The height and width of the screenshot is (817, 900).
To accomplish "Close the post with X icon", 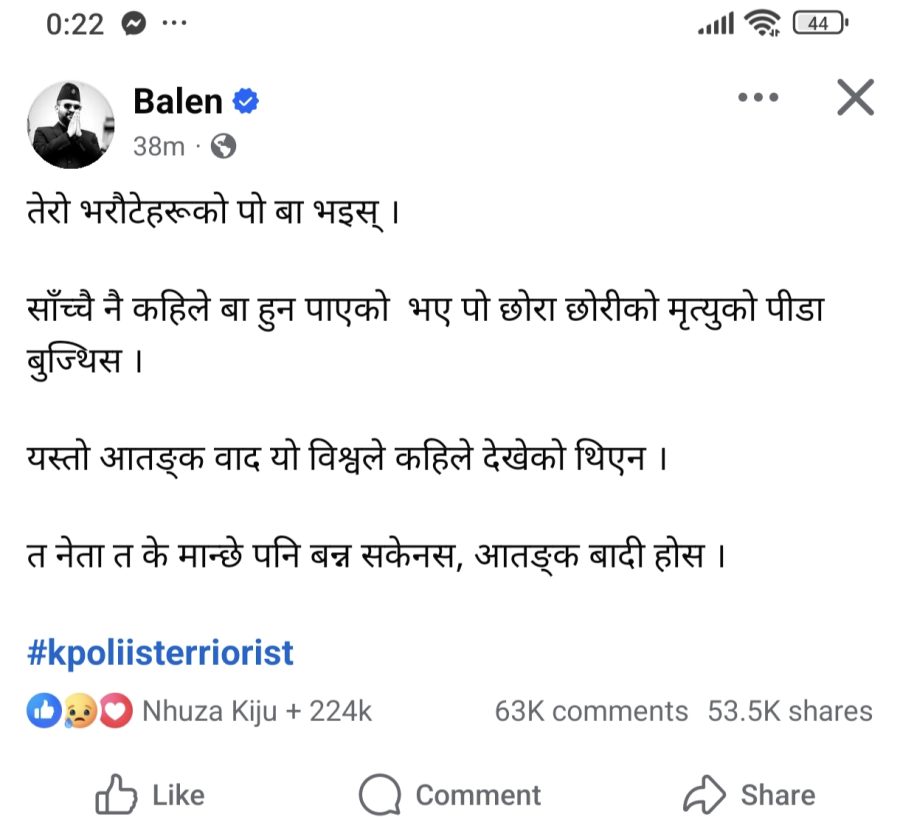I will pyautogui.click(x=855, y=98).
